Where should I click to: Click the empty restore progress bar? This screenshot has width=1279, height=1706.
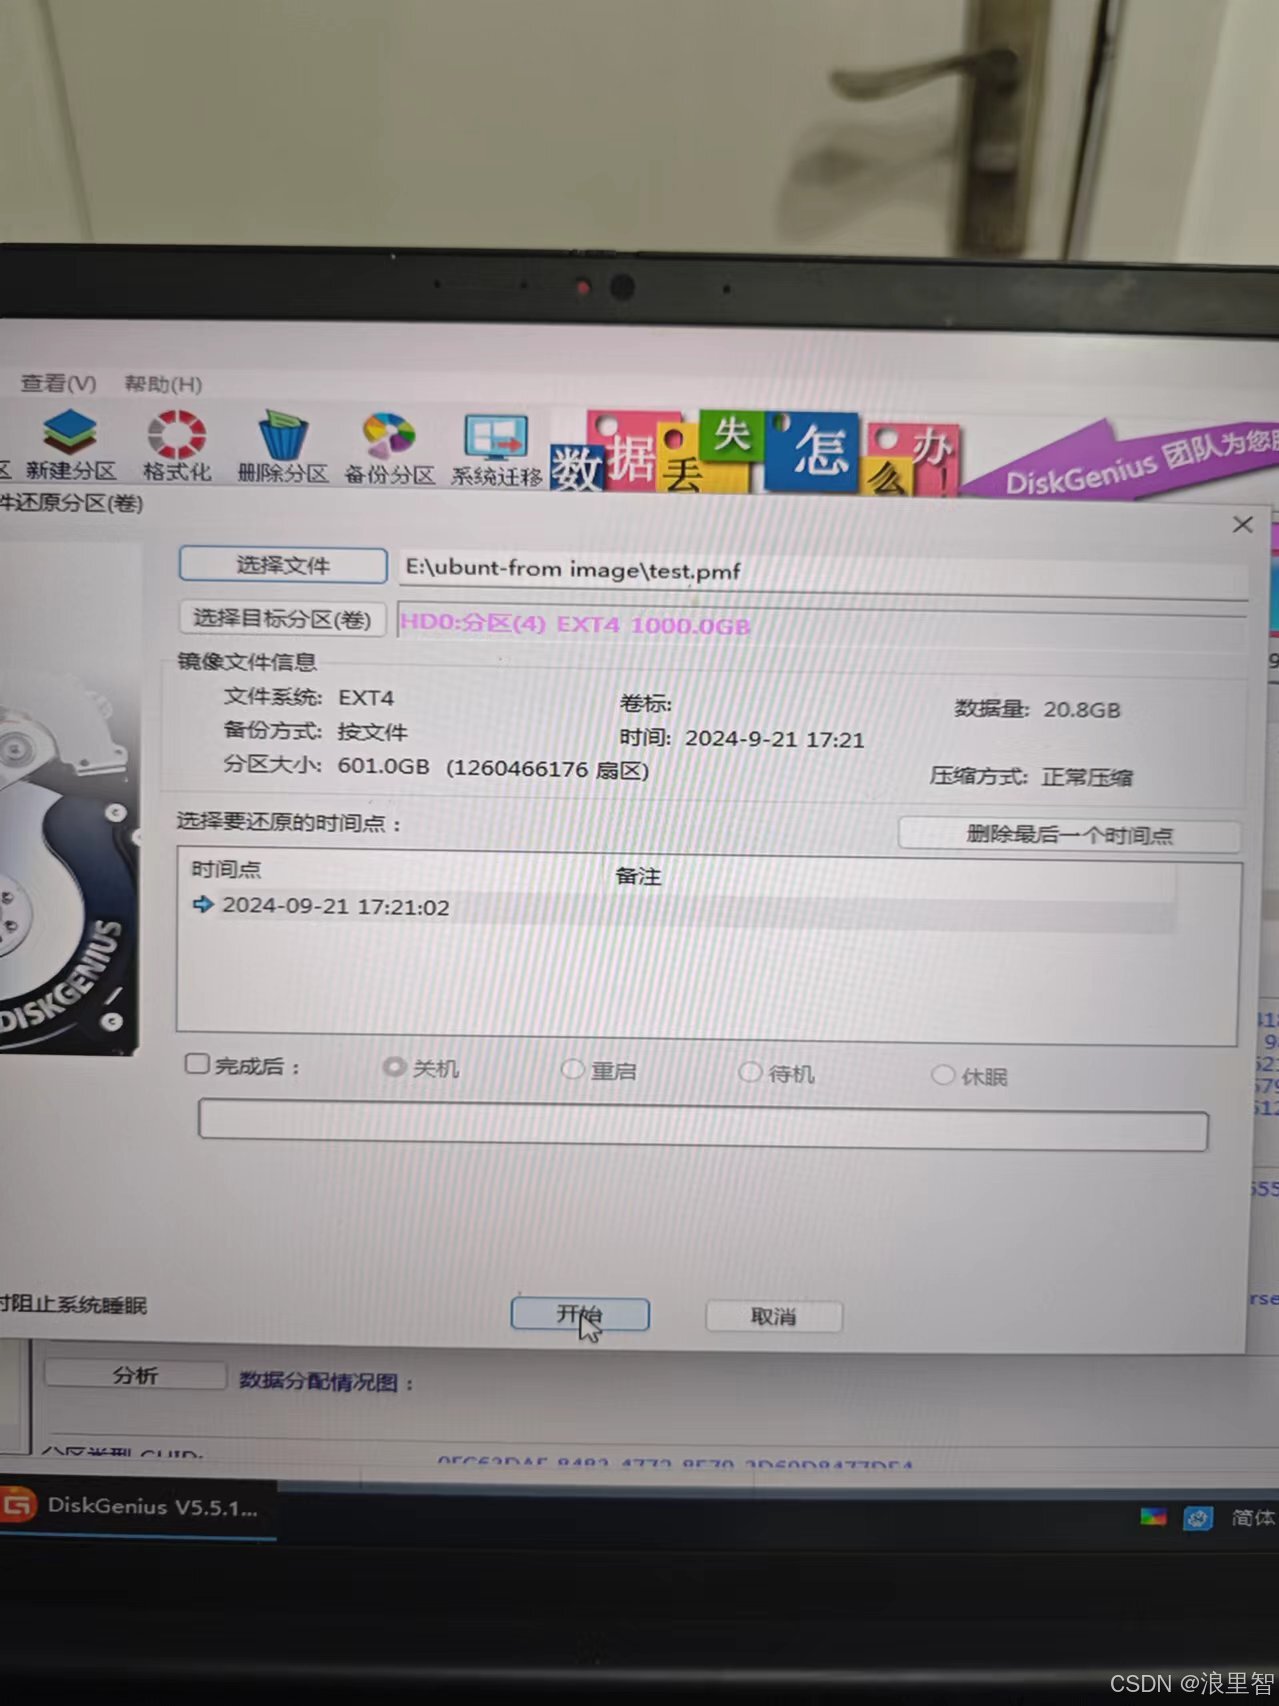[x=703, y=1124]
